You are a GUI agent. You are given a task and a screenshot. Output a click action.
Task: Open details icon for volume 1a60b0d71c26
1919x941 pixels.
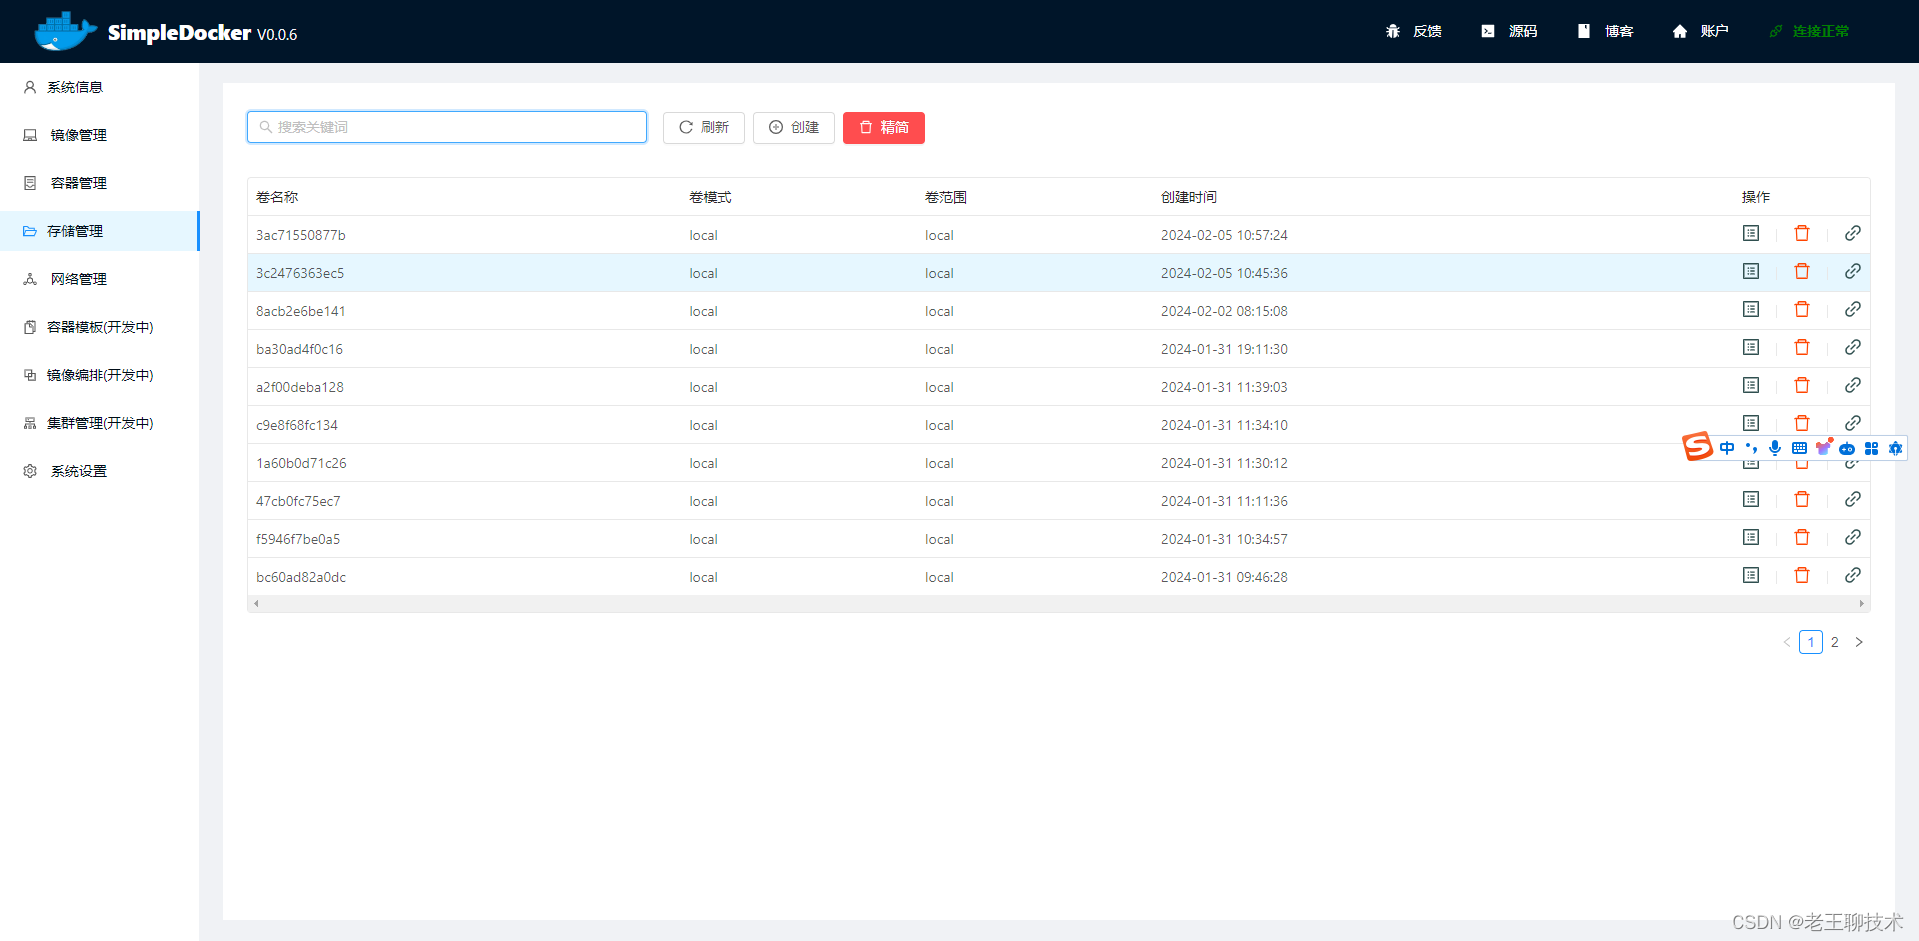point(1750,461)
